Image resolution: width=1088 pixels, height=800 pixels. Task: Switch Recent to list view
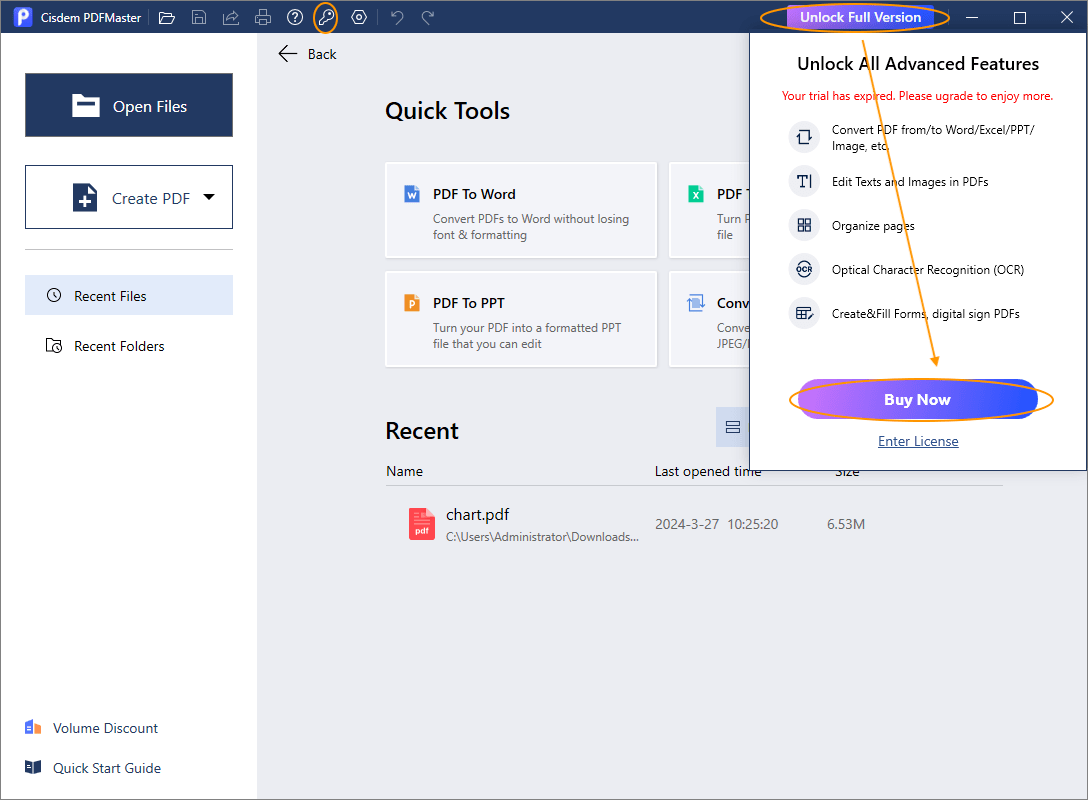(x=733, y=427)
